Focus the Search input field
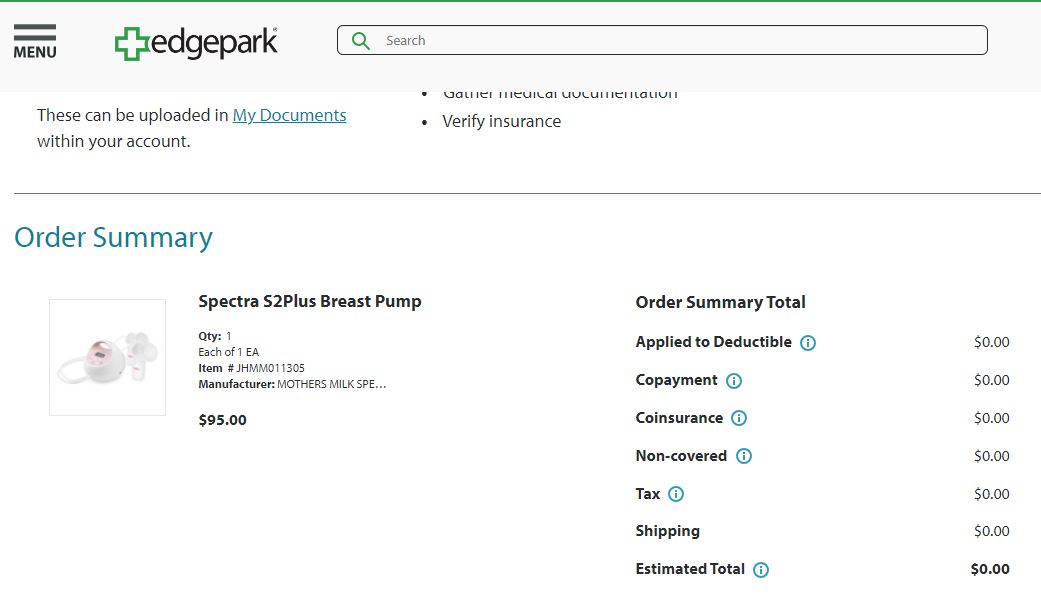This screenshot has width=1041, height=607. click(662, 40)
